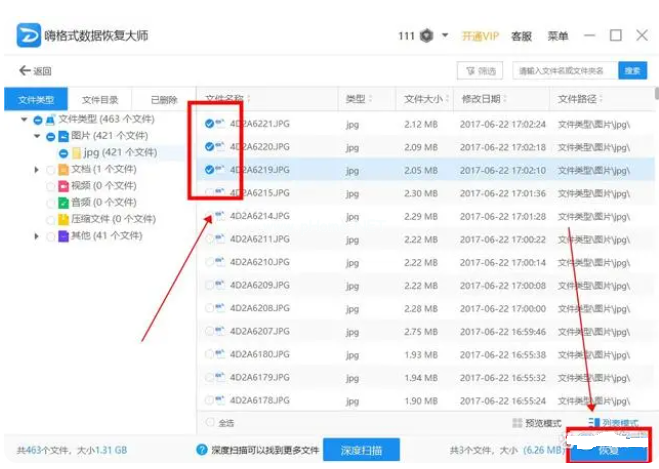Click the file name search input field
Viewport: 659px width, 469px height.
click(565, 71)
